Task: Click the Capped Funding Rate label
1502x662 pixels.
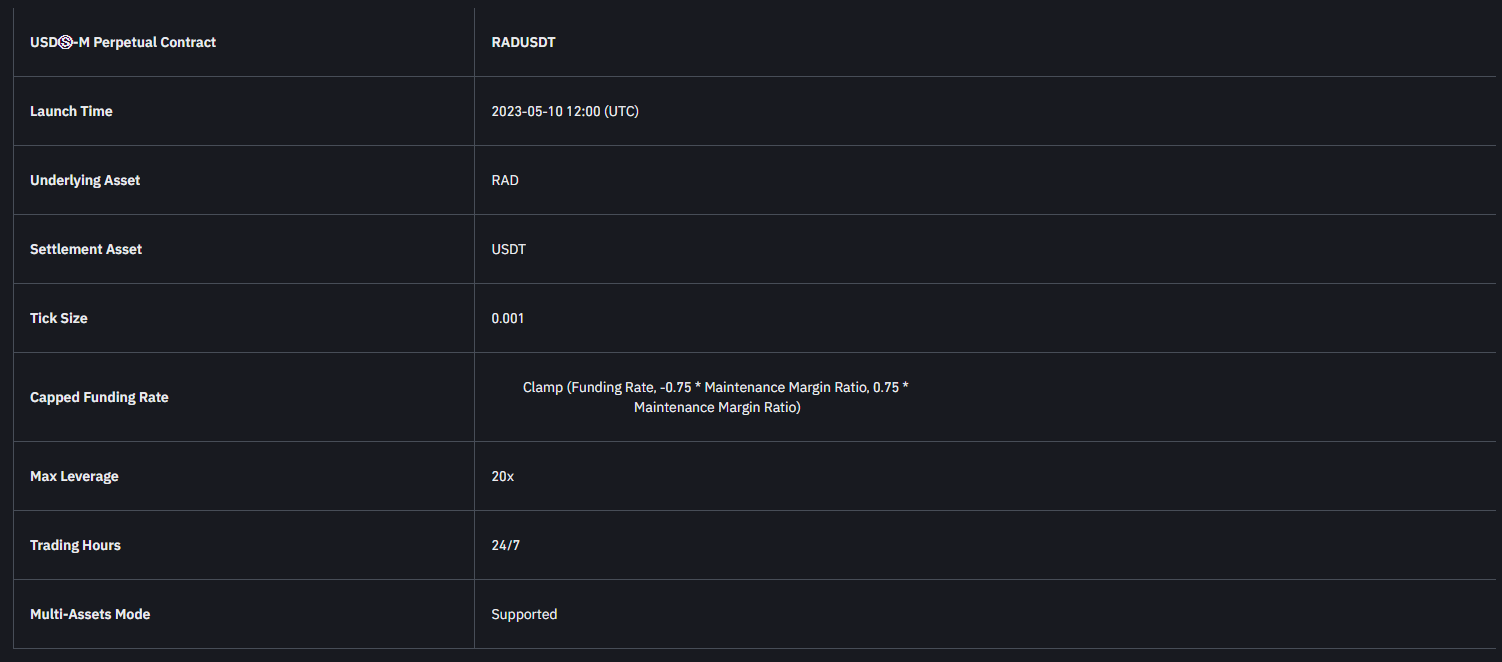Action: pos(99,397)
